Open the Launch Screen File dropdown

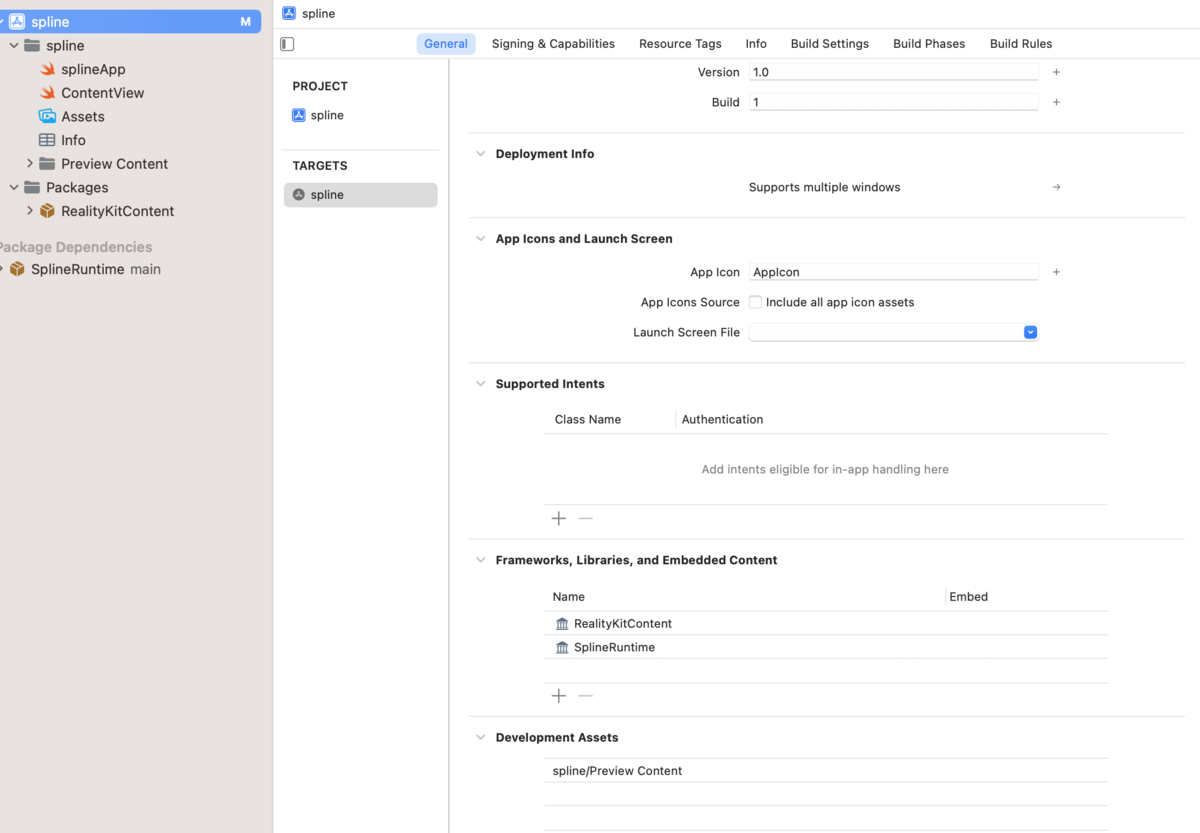pyautogui.click(x=1030, y=332)
